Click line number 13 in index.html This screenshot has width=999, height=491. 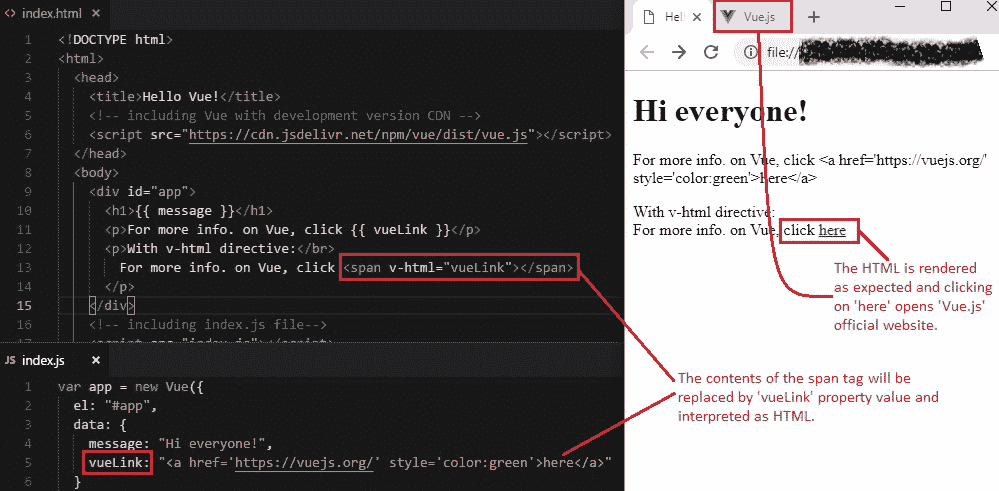25,267
